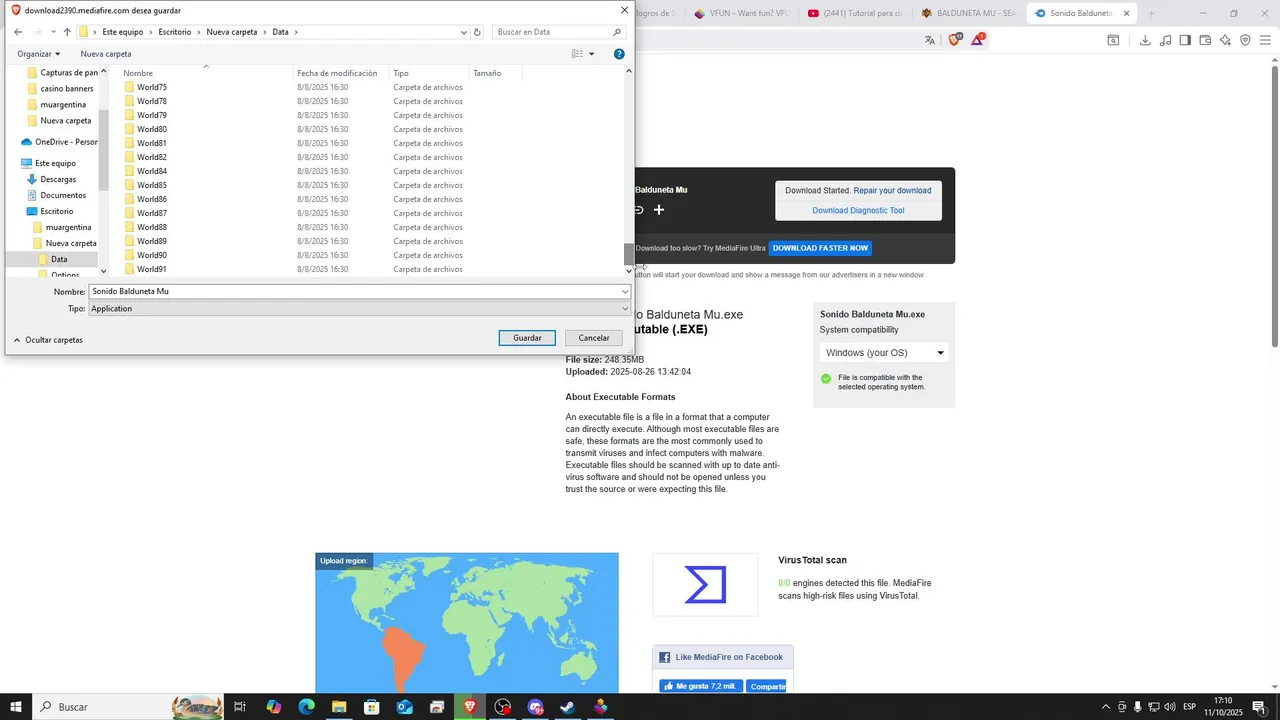Open Download Diagnostic Tool link
The image size is (1280, 720).
coord(858,211)
